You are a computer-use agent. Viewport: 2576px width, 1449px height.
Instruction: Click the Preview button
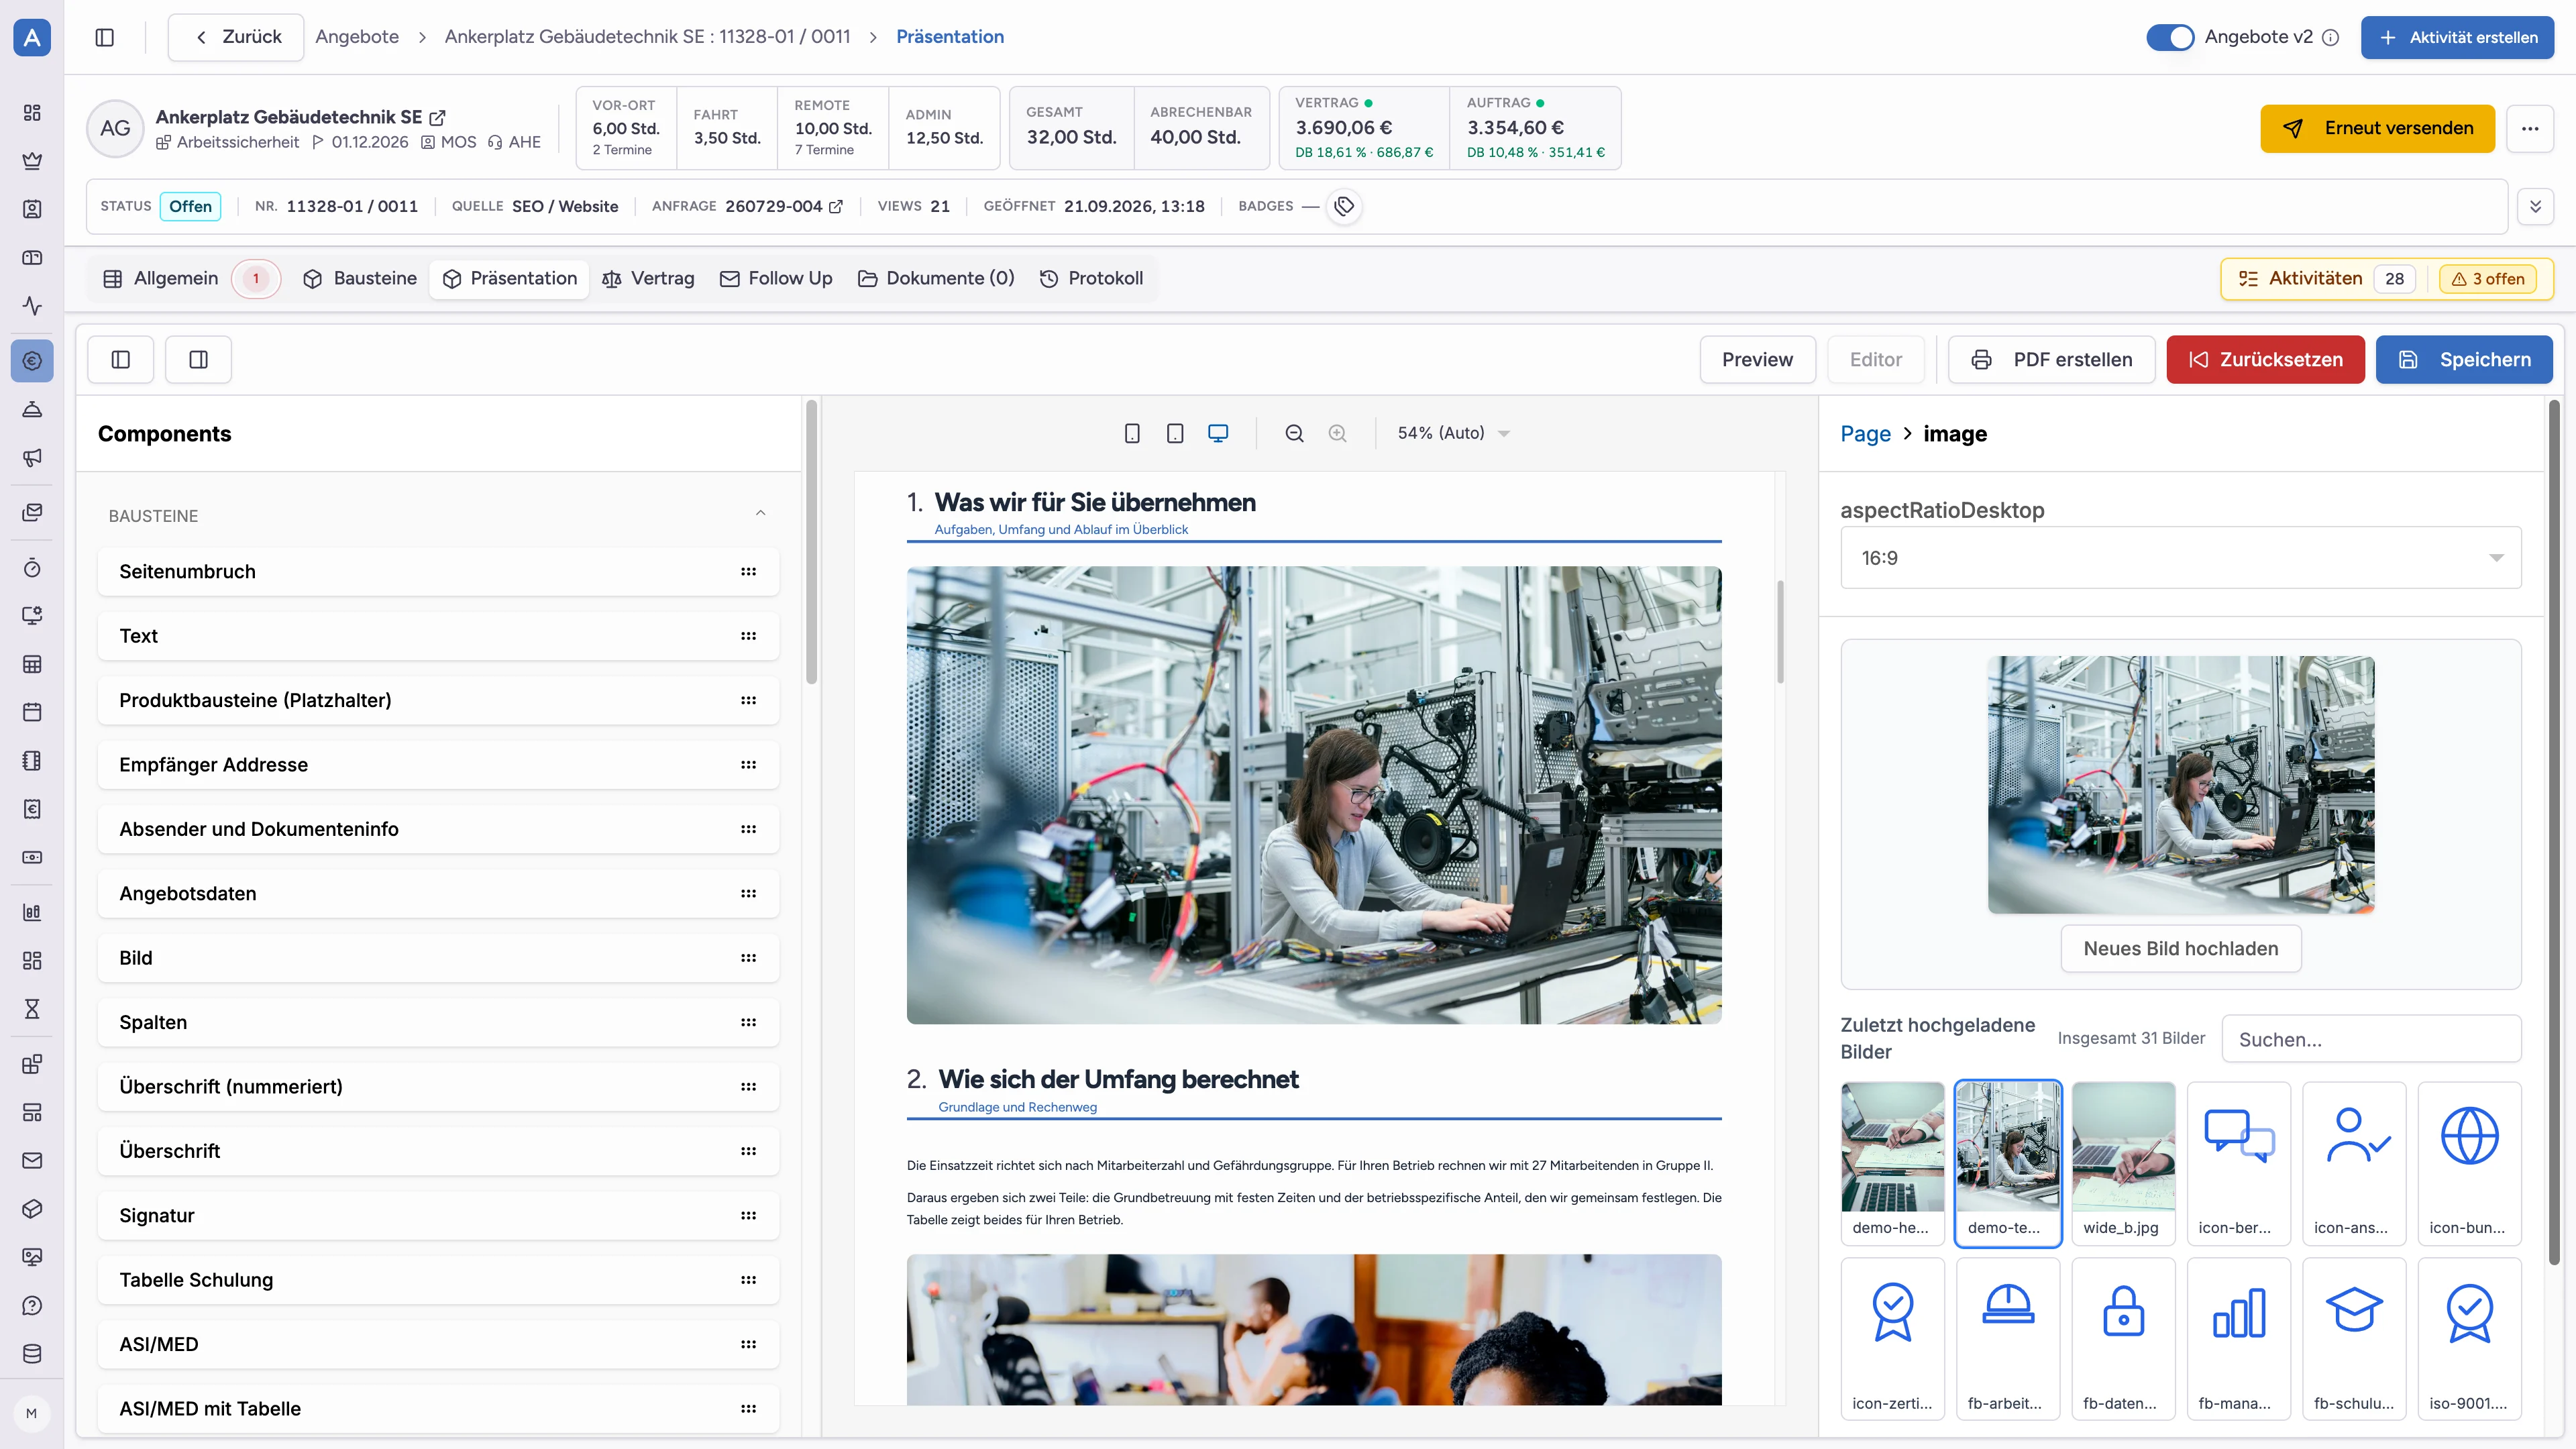[1757, 360]
